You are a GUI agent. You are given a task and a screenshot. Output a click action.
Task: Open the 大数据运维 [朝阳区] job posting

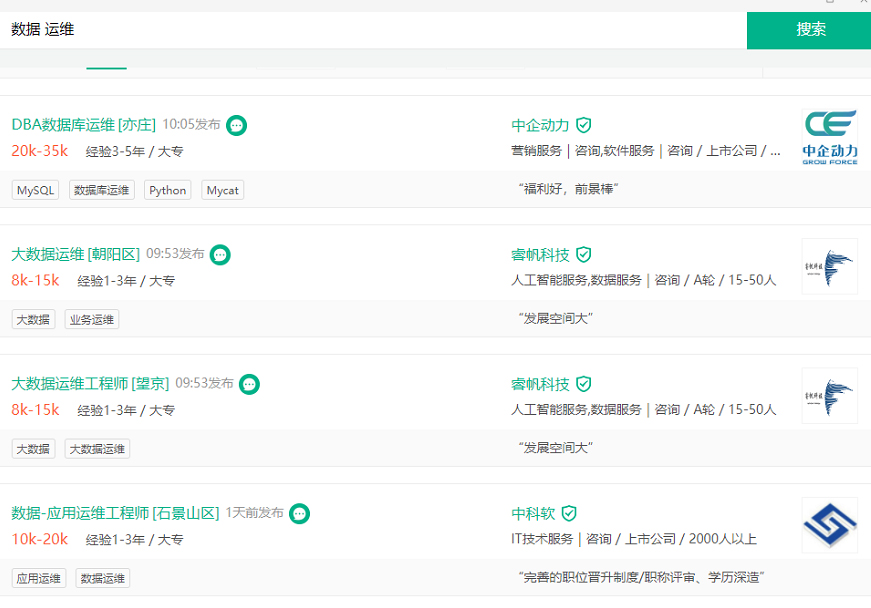point(75,255)
